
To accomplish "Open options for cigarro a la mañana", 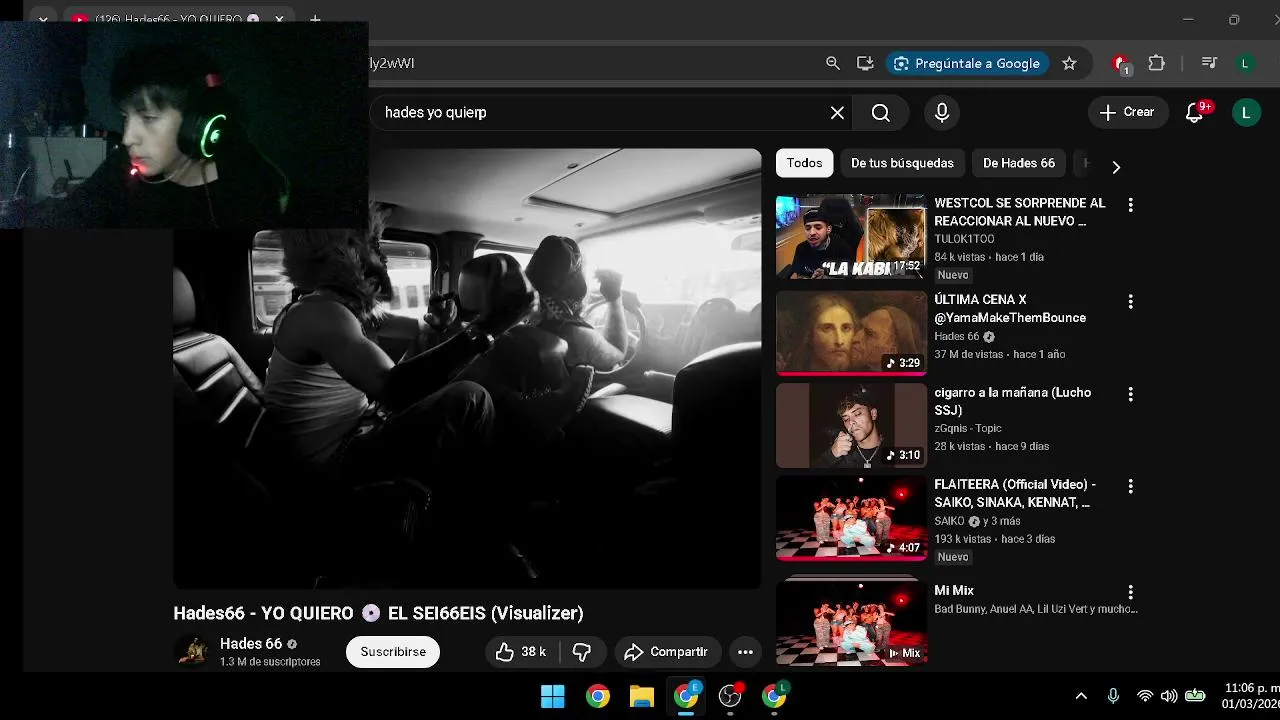I will tap(1131, 395).
